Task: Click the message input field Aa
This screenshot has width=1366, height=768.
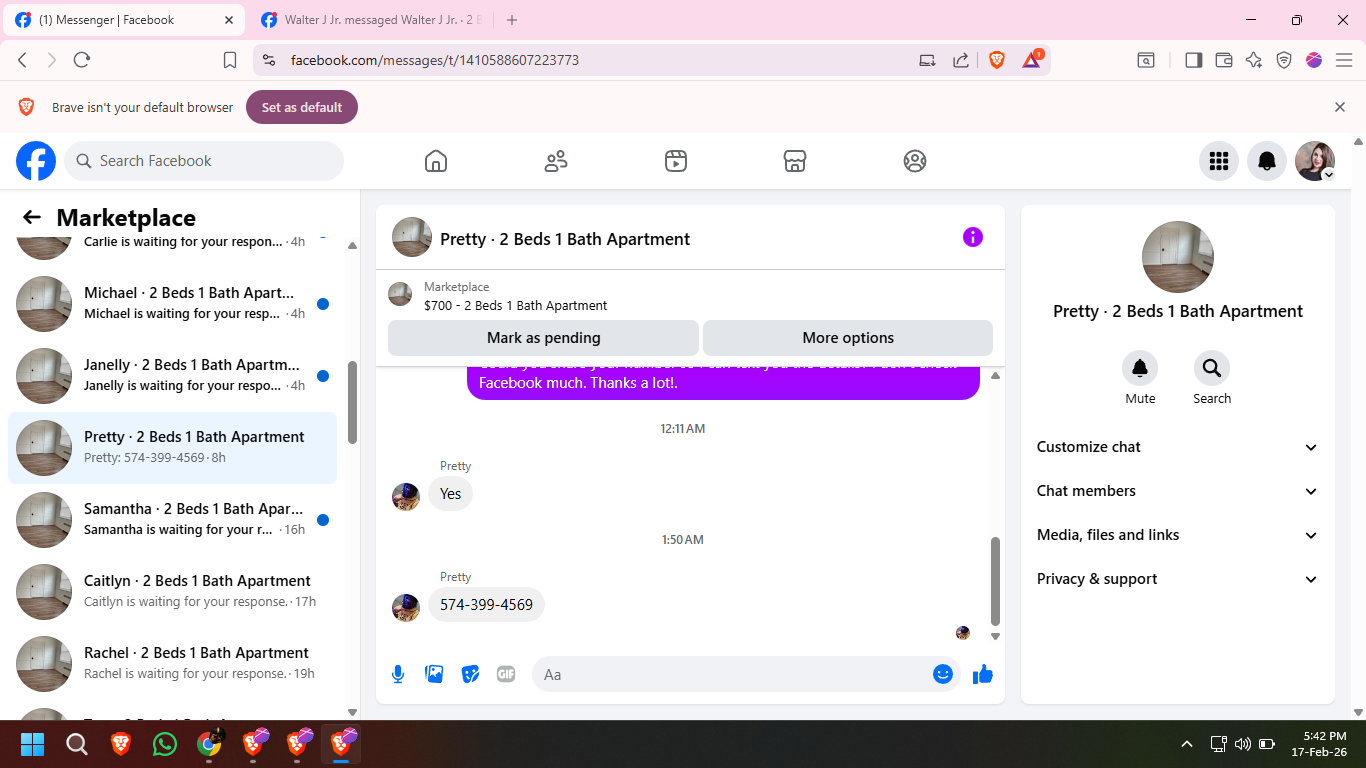Action: (745, 674)
